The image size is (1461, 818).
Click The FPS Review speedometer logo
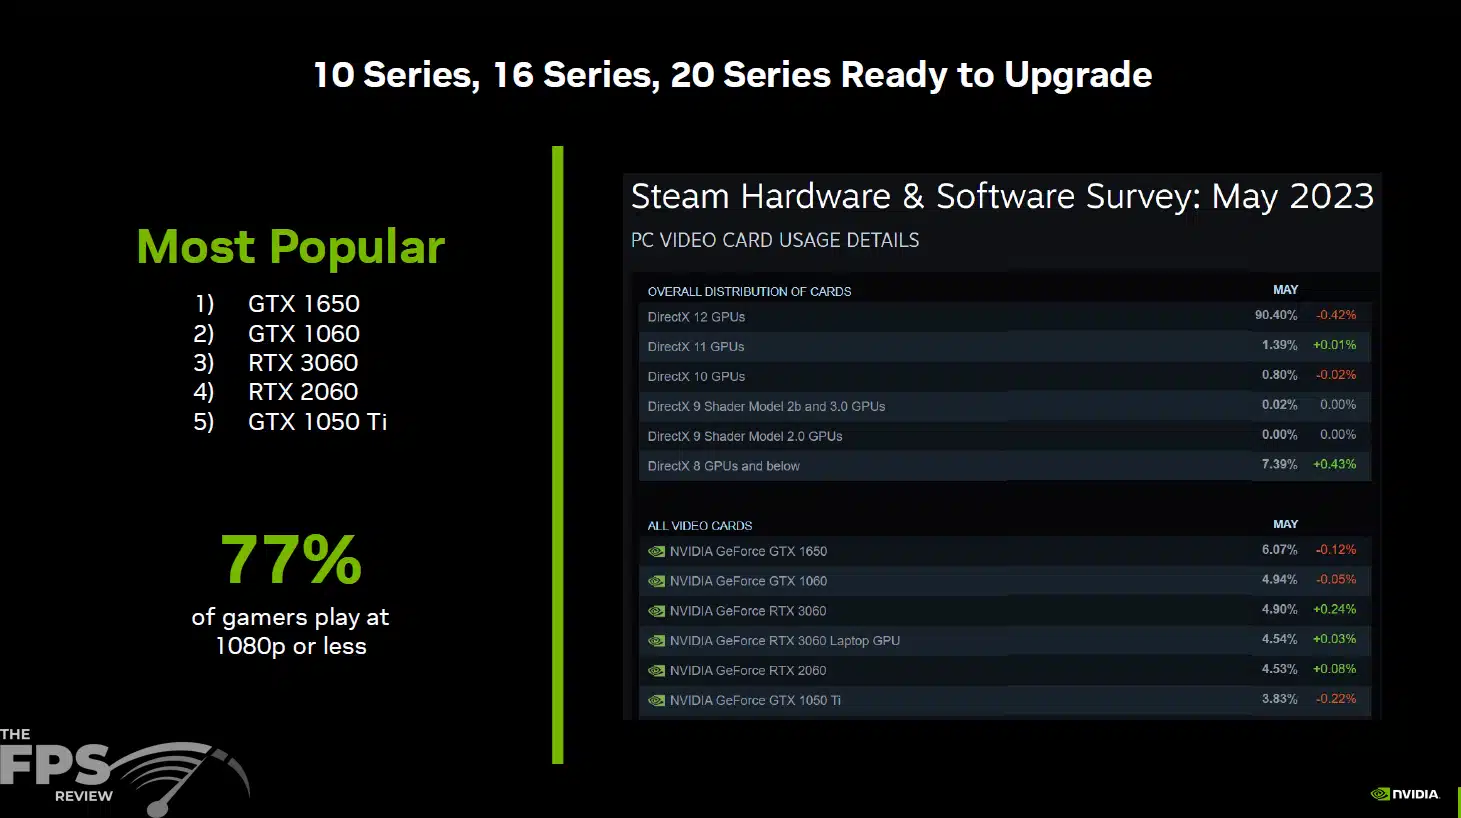(124, 771)
